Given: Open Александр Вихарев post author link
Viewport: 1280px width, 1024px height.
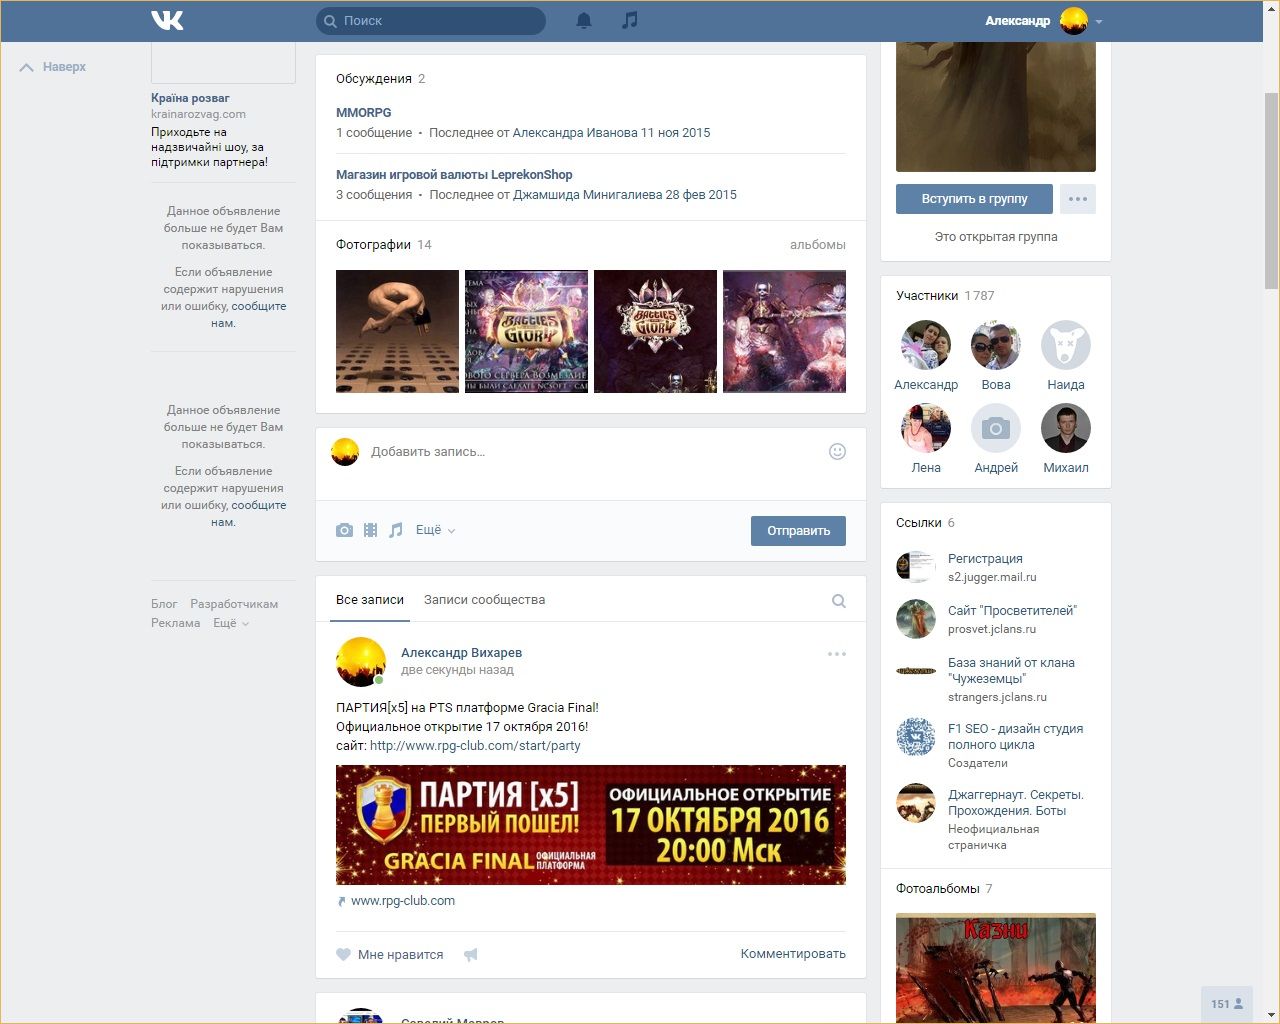Looking at the screenshot, I should [461, 653].
